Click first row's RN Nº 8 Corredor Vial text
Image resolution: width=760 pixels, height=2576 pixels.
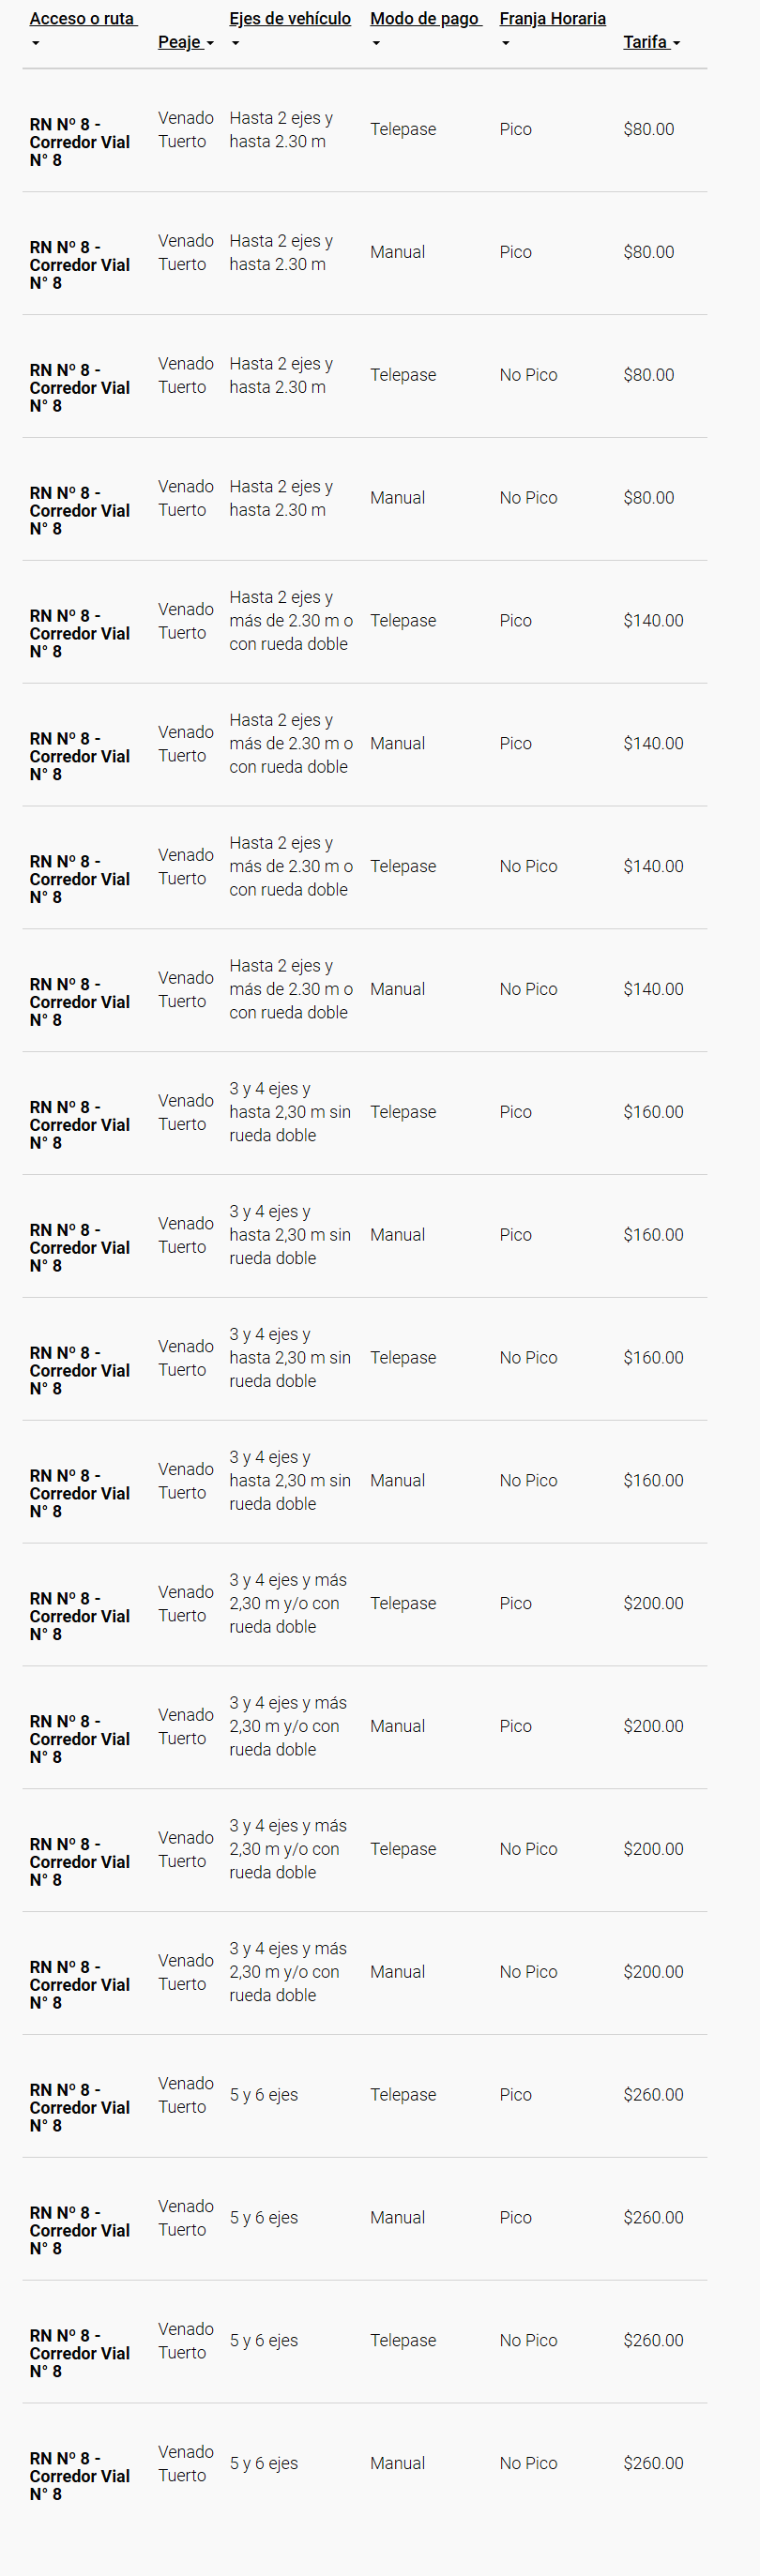click(80, 142)
